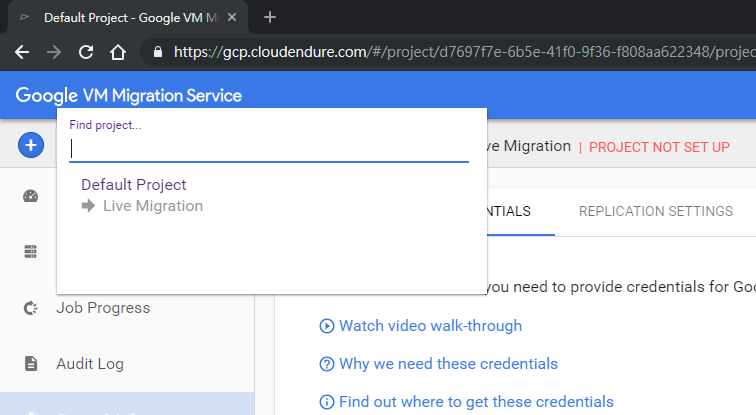Screen dimensions: 756x415
Task: Click the Google VM Migration Service title
Action: click(128, 95)
